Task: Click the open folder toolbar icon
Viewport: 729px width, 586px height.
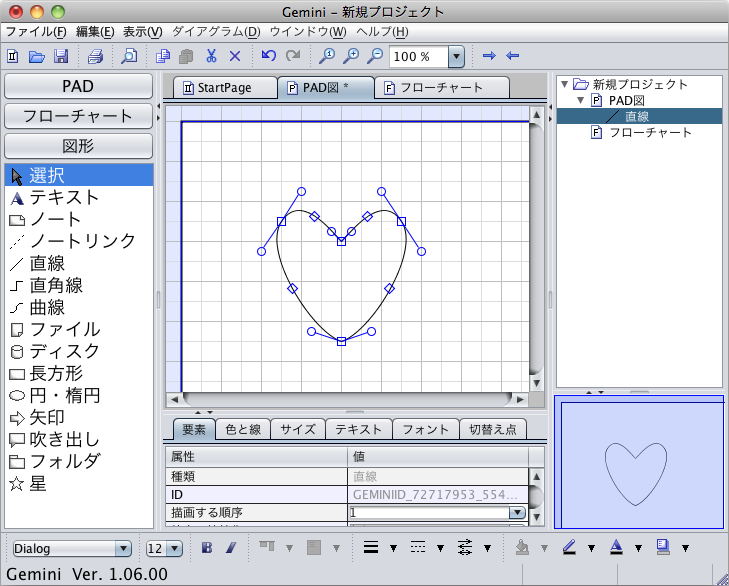Action: coord(37,56)
